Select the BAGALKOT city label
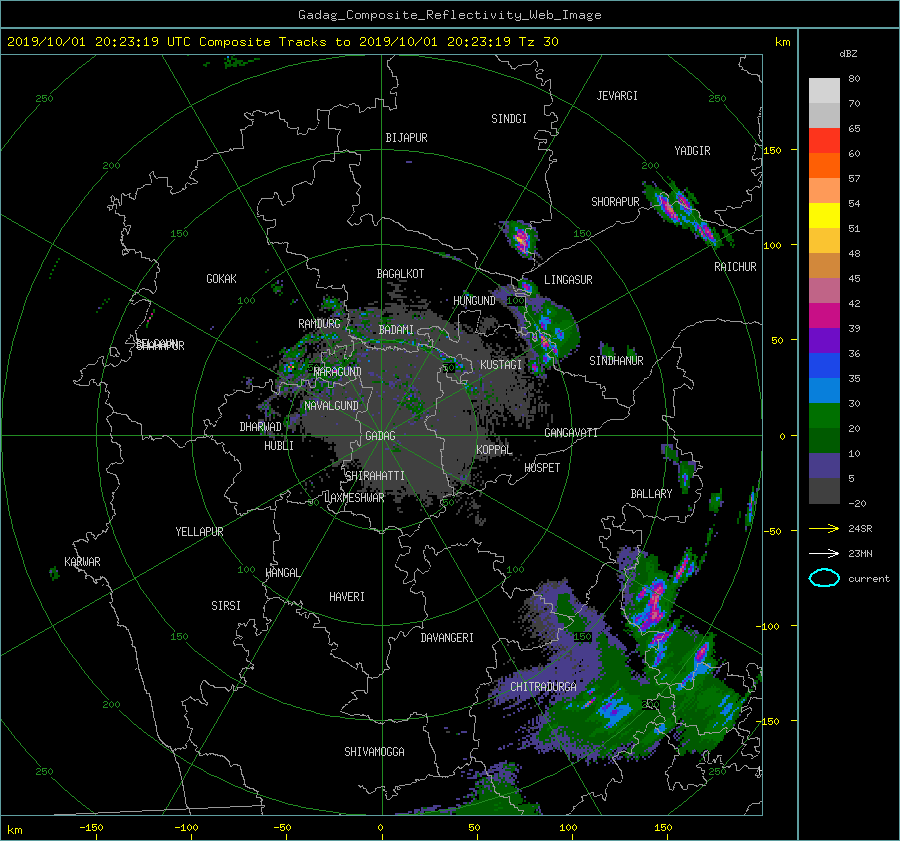This screenshot has width=900, height=841. (400, 274)
